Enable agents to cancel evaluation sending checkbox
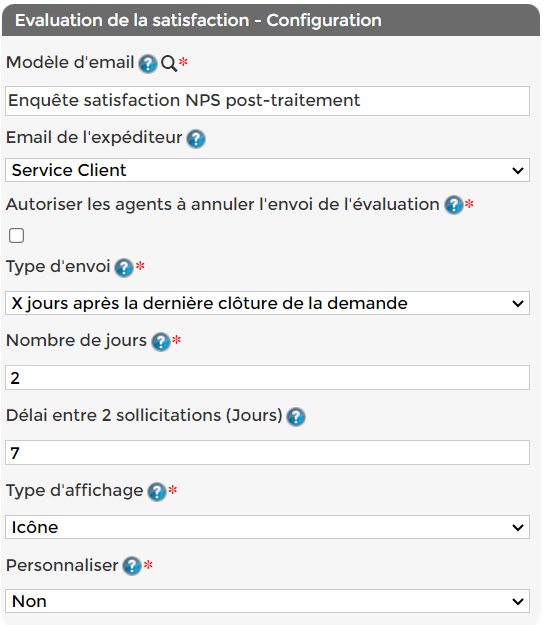 point(16,236)
